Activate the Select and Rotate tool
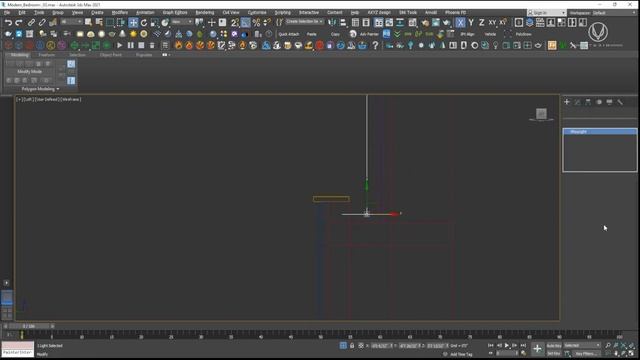Screen dimensions: 640x360 [x=144, y=22]
